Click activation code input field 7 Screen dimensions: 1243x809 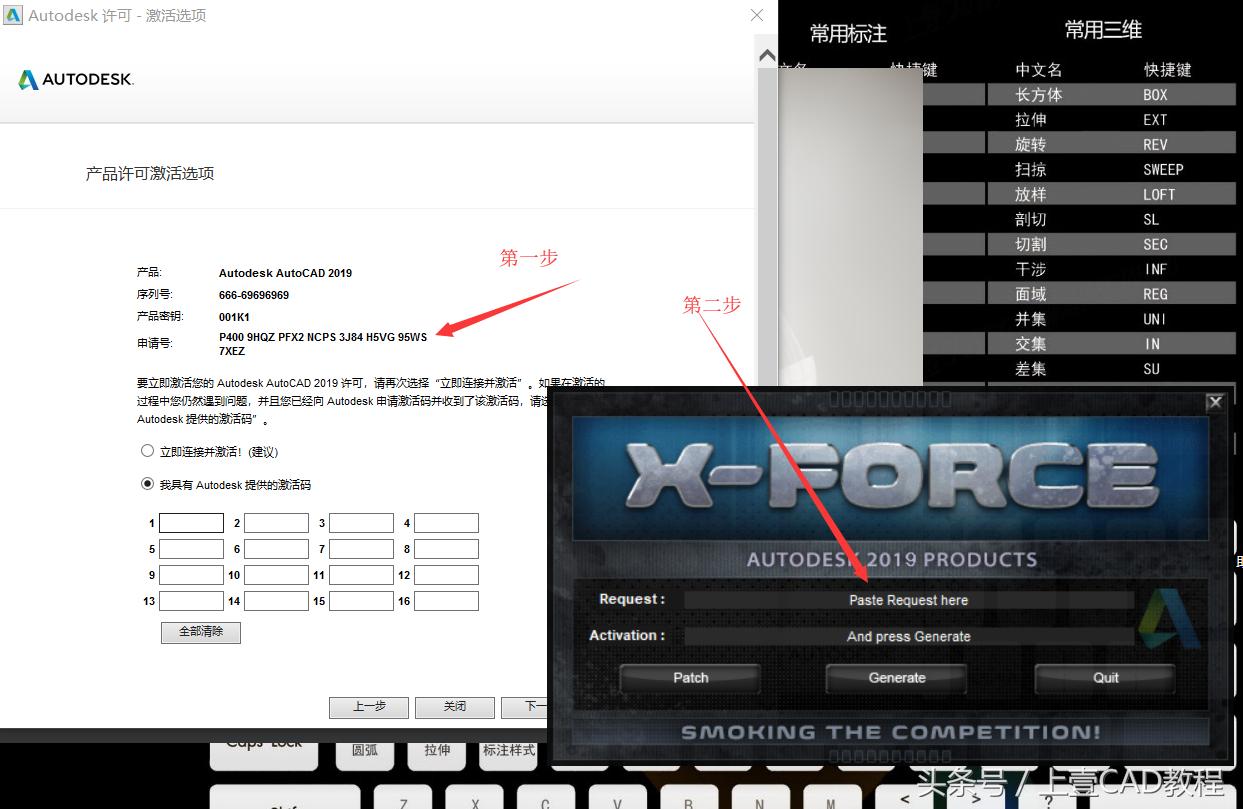[362, 549]
